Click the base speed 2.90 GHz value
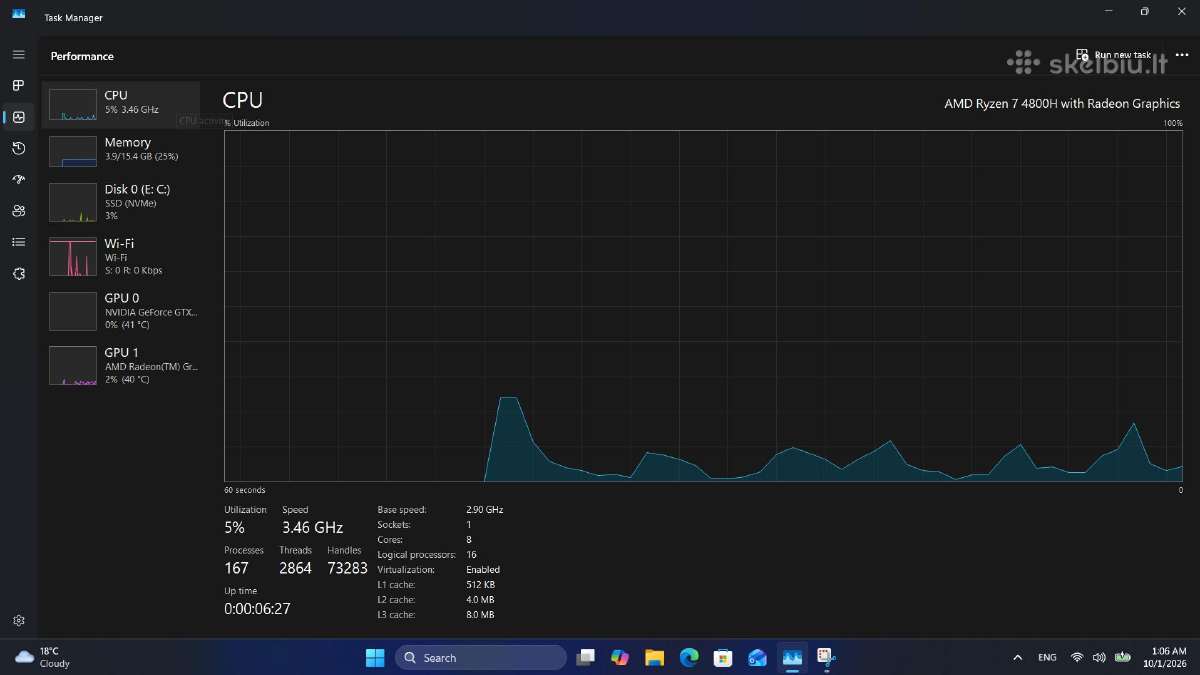The height and width of the screenshot is (675, 1200). tap(485, 510)
